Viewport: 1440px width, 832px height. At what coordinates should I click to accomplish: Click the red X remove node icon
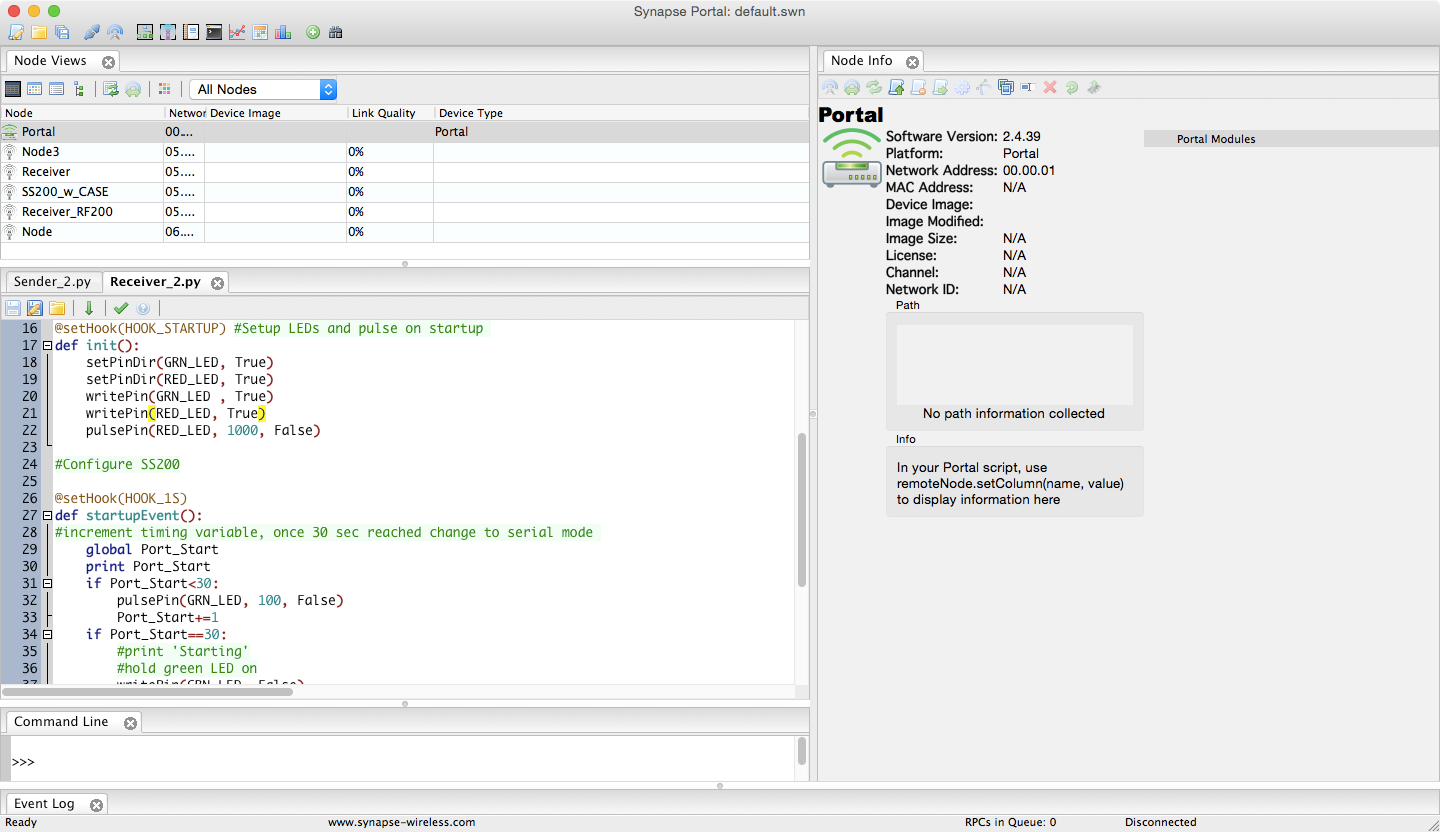coord(1050,88)
